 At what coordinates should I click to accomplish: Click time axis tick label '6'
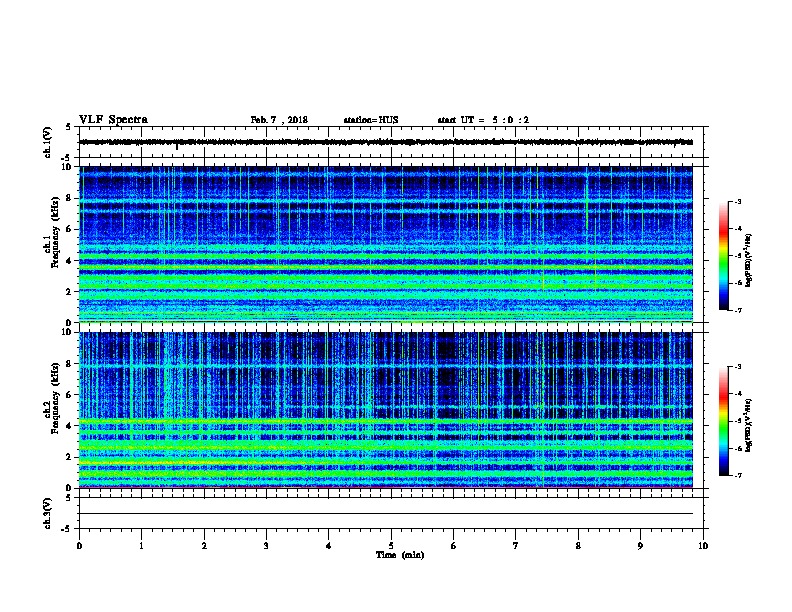[x=454, y=546]
